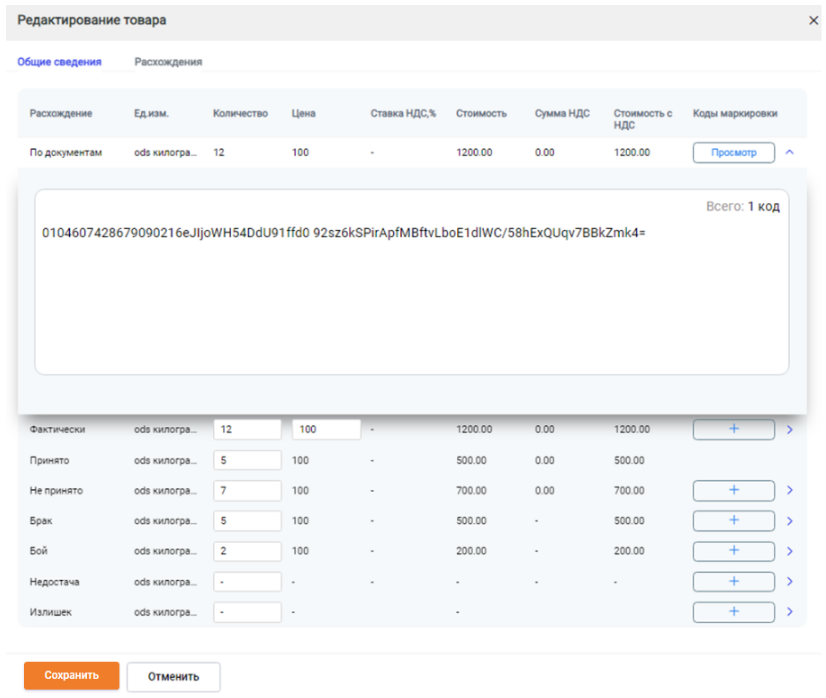Add marking code for Бой row
Screen dimensions: 826x698
coord(733,551)
